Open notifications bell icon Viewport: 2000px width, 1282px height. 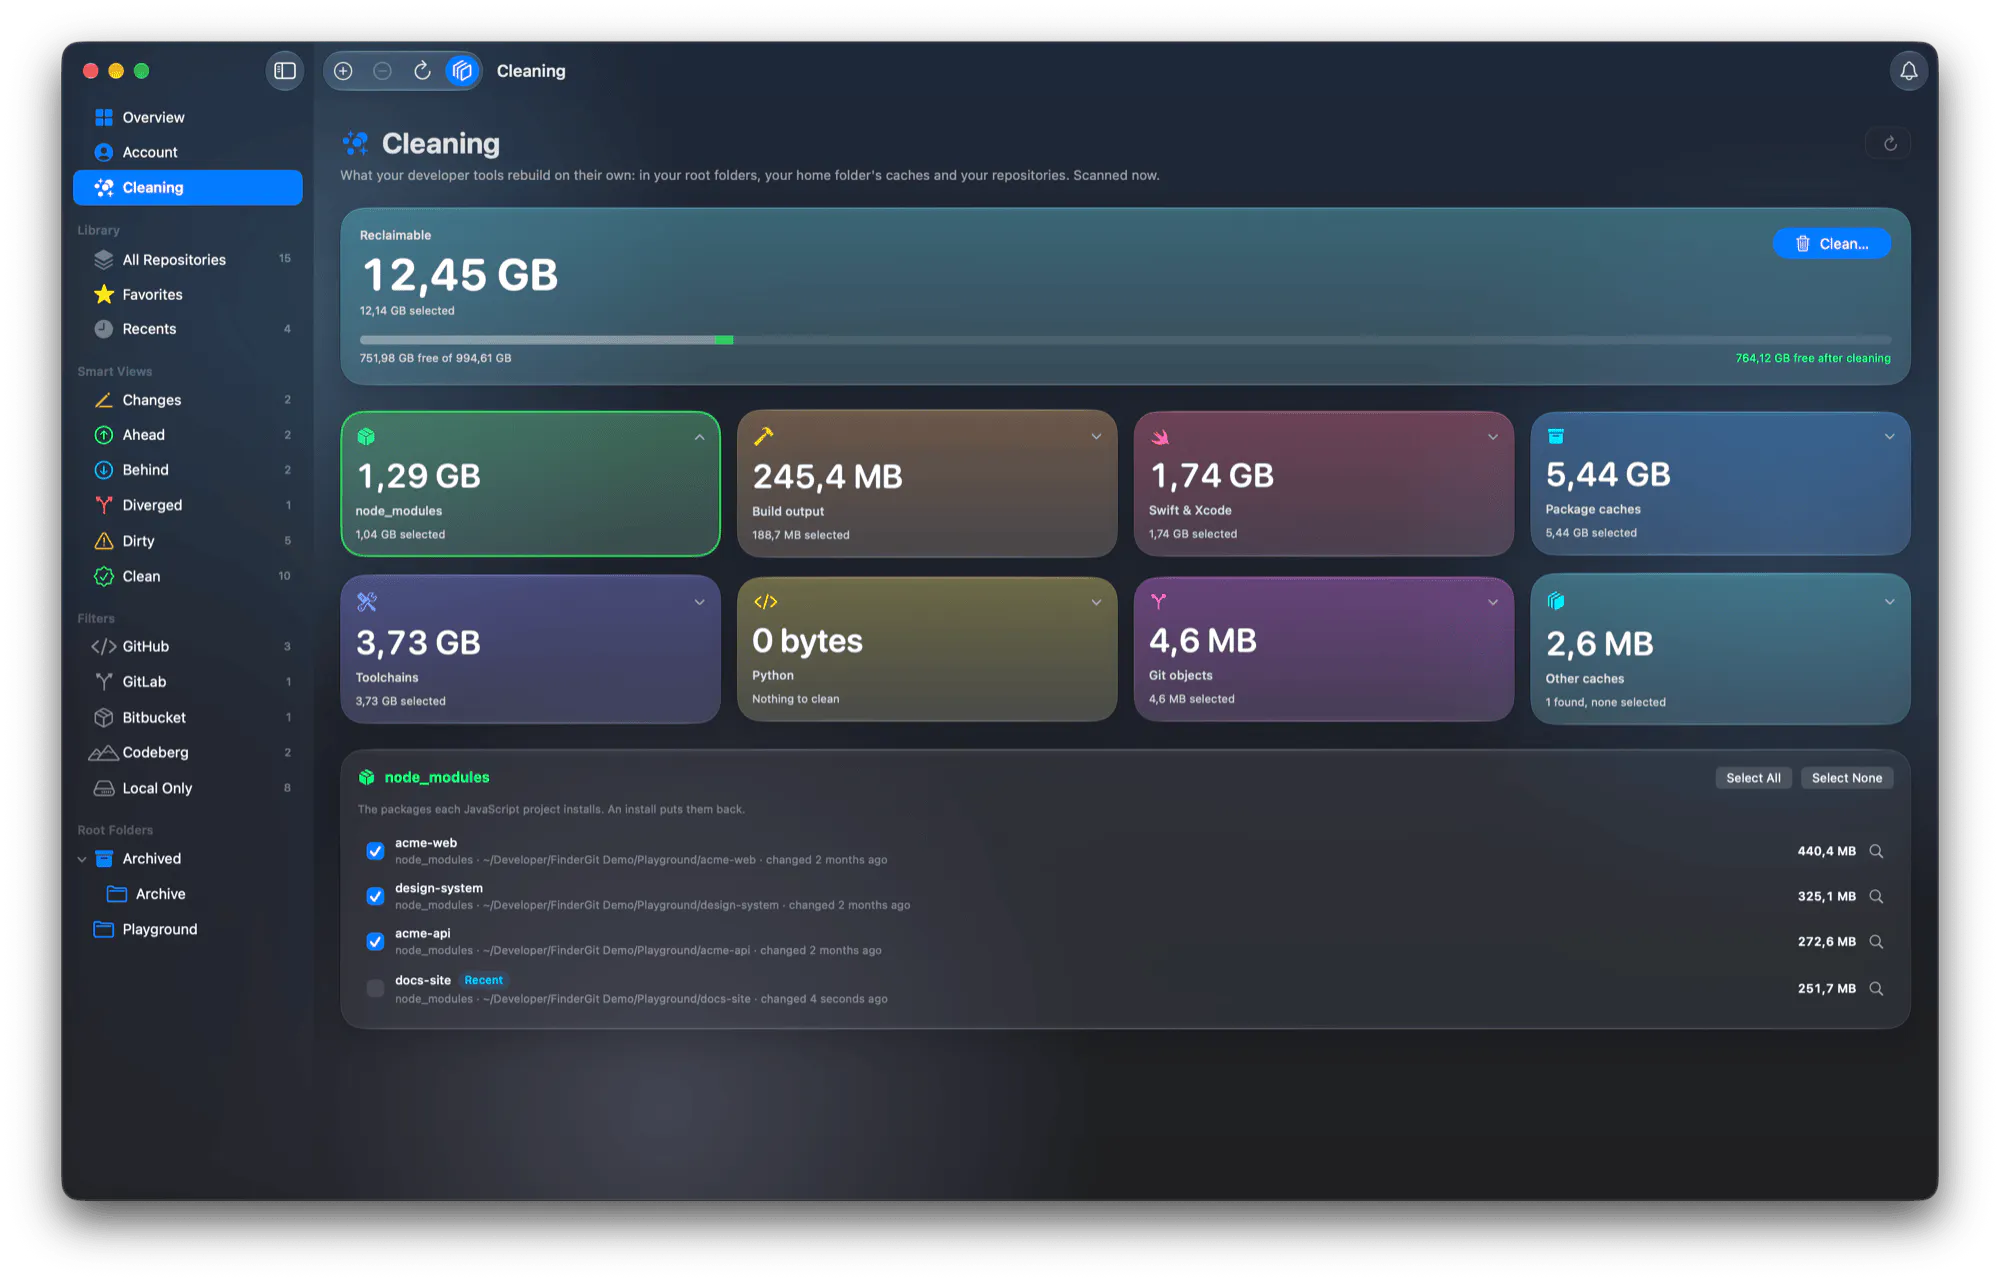coord(1908,71)
